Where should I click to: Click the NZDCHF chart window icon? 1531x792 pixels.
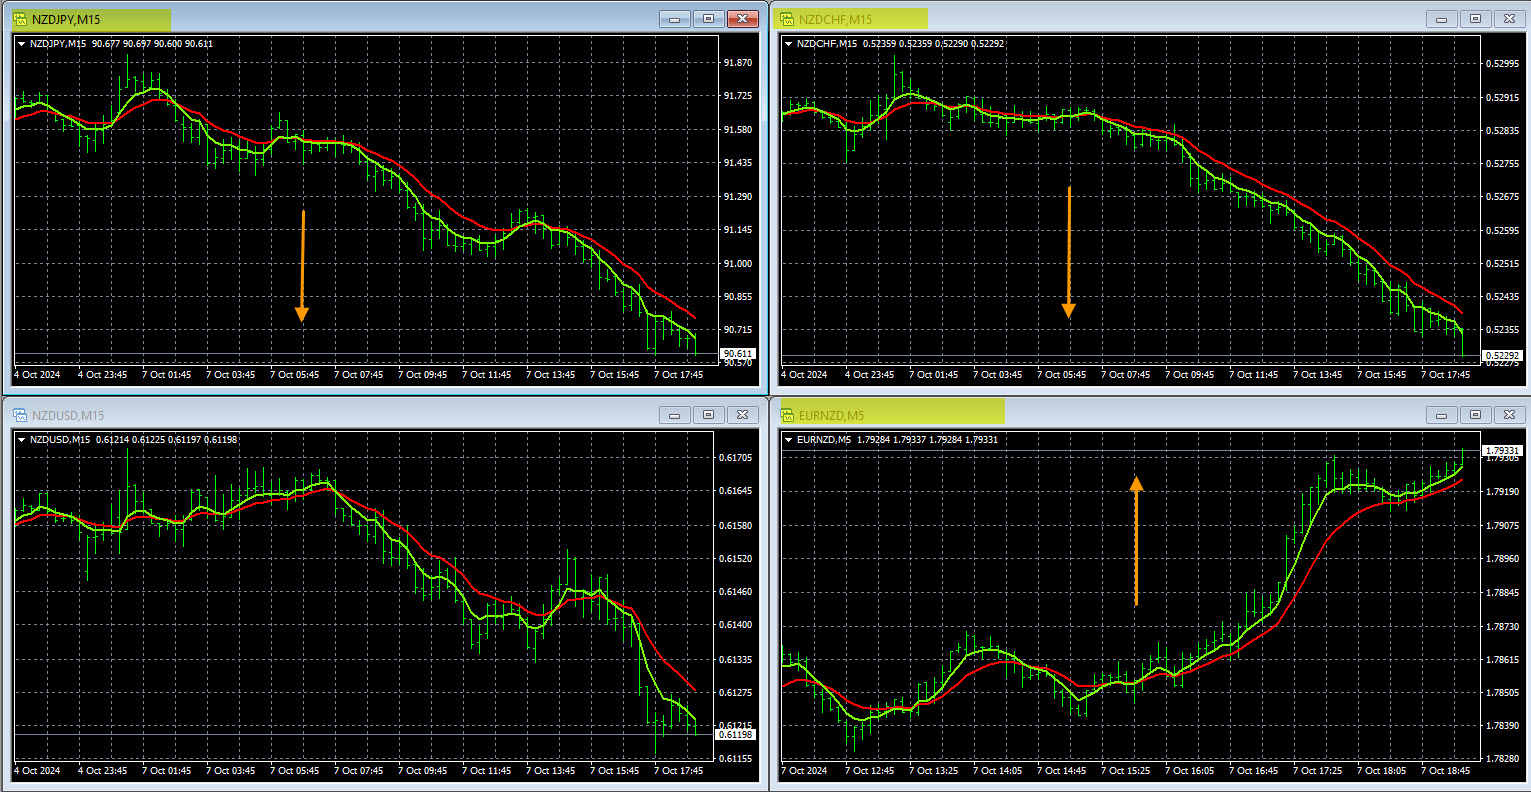coord(786,19)
